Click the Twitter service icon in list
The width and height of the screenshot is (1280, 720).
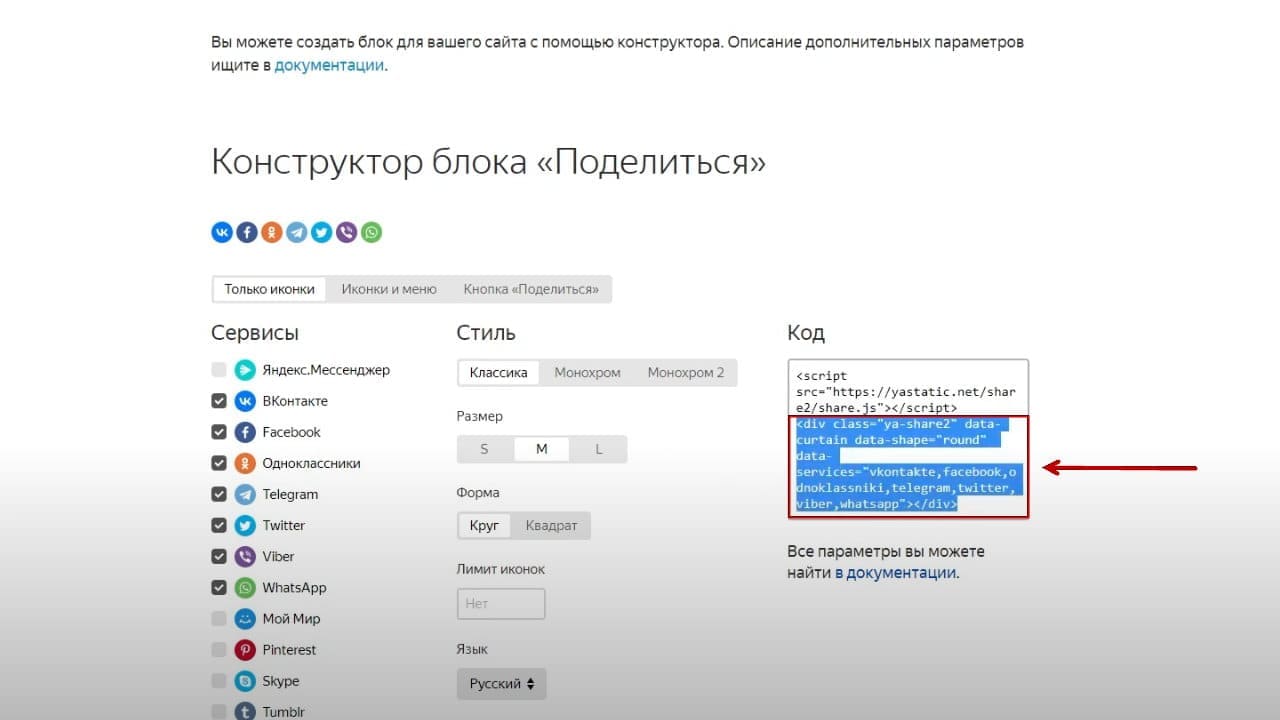coord(245,525)
